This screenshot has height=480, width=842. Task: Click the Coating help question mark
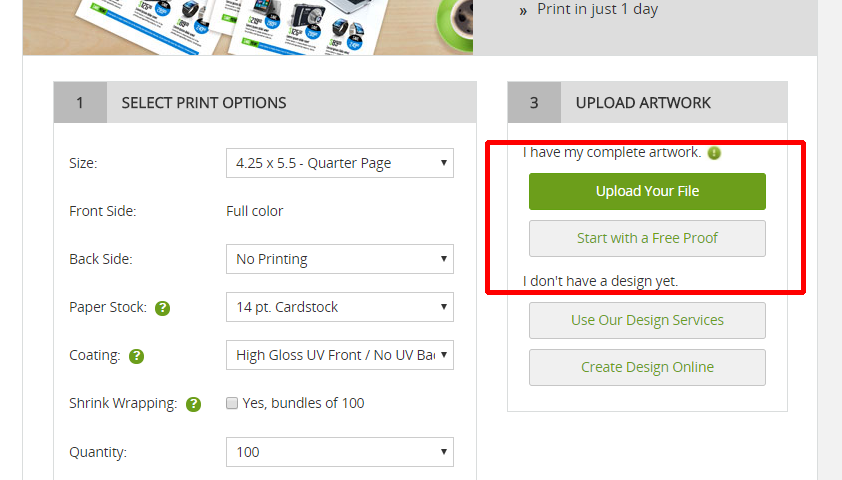(x=136, y=356)
